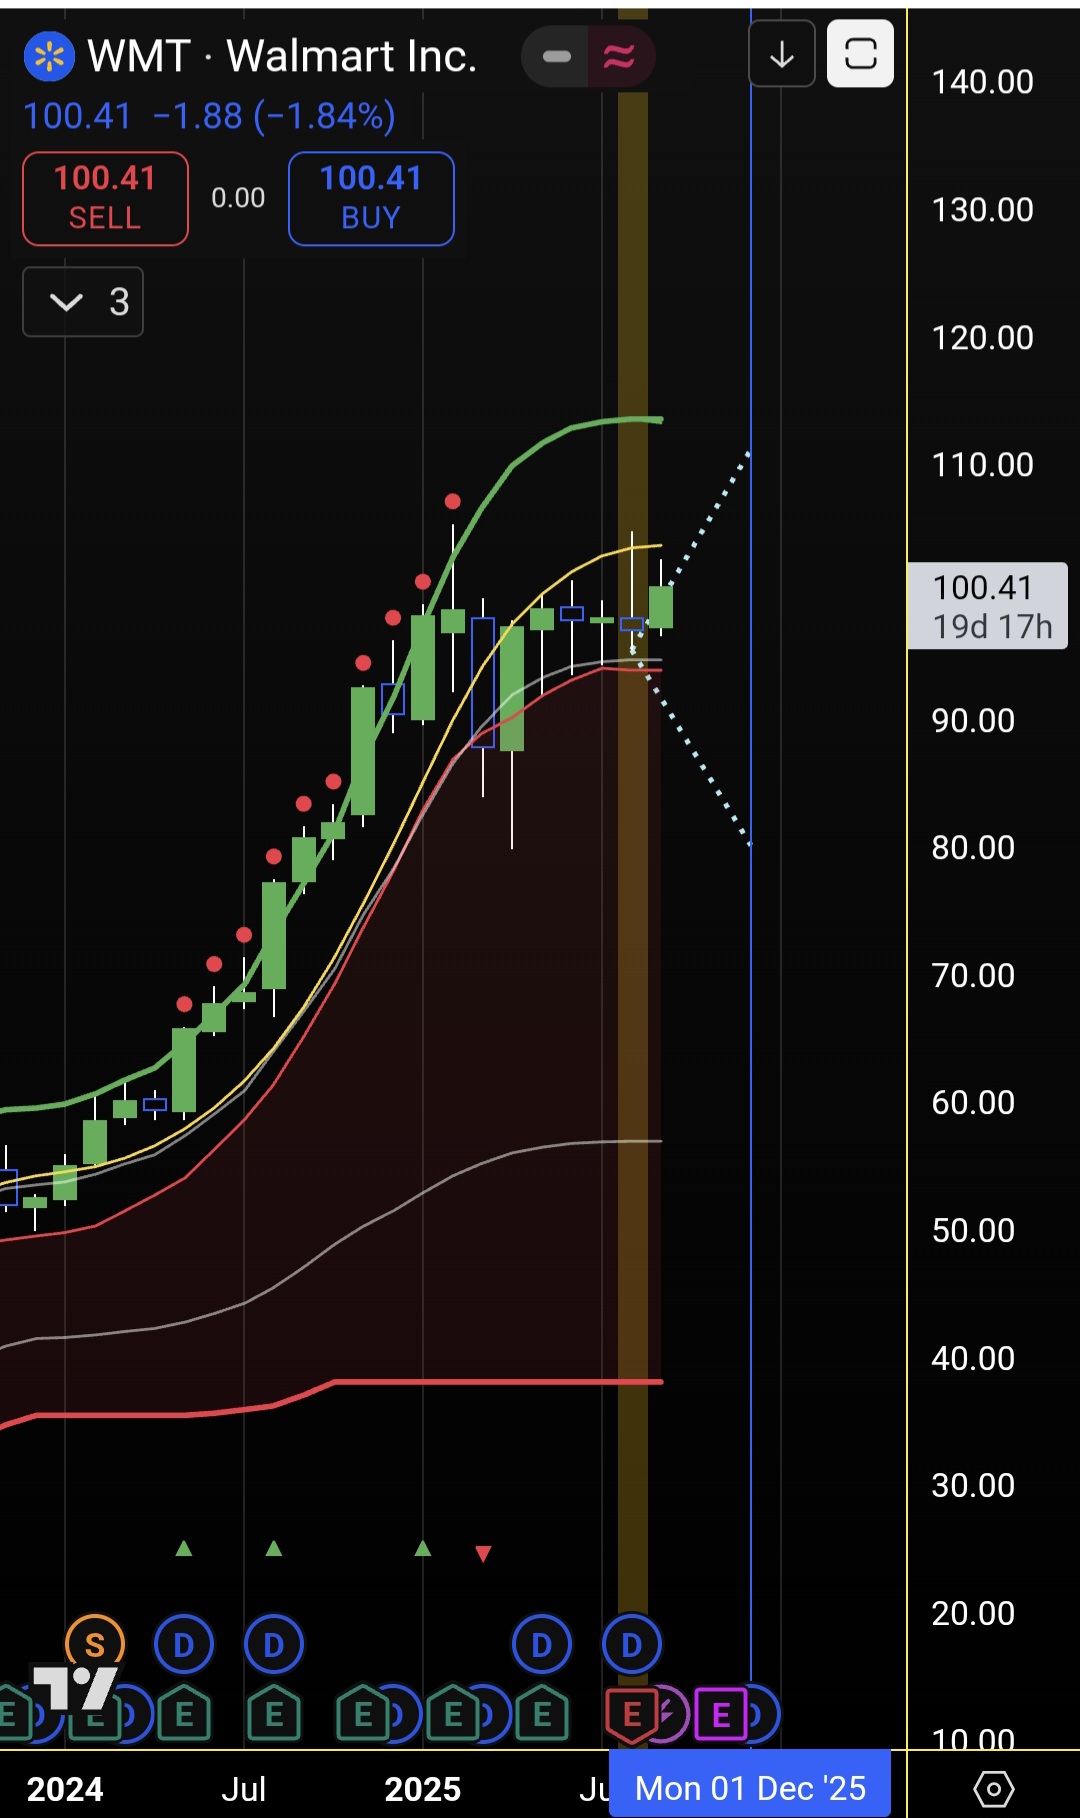Click the 20.00 price axis label
Image resolution: width=1080 pixels, height=1818 pixels.
(973, 1614)
